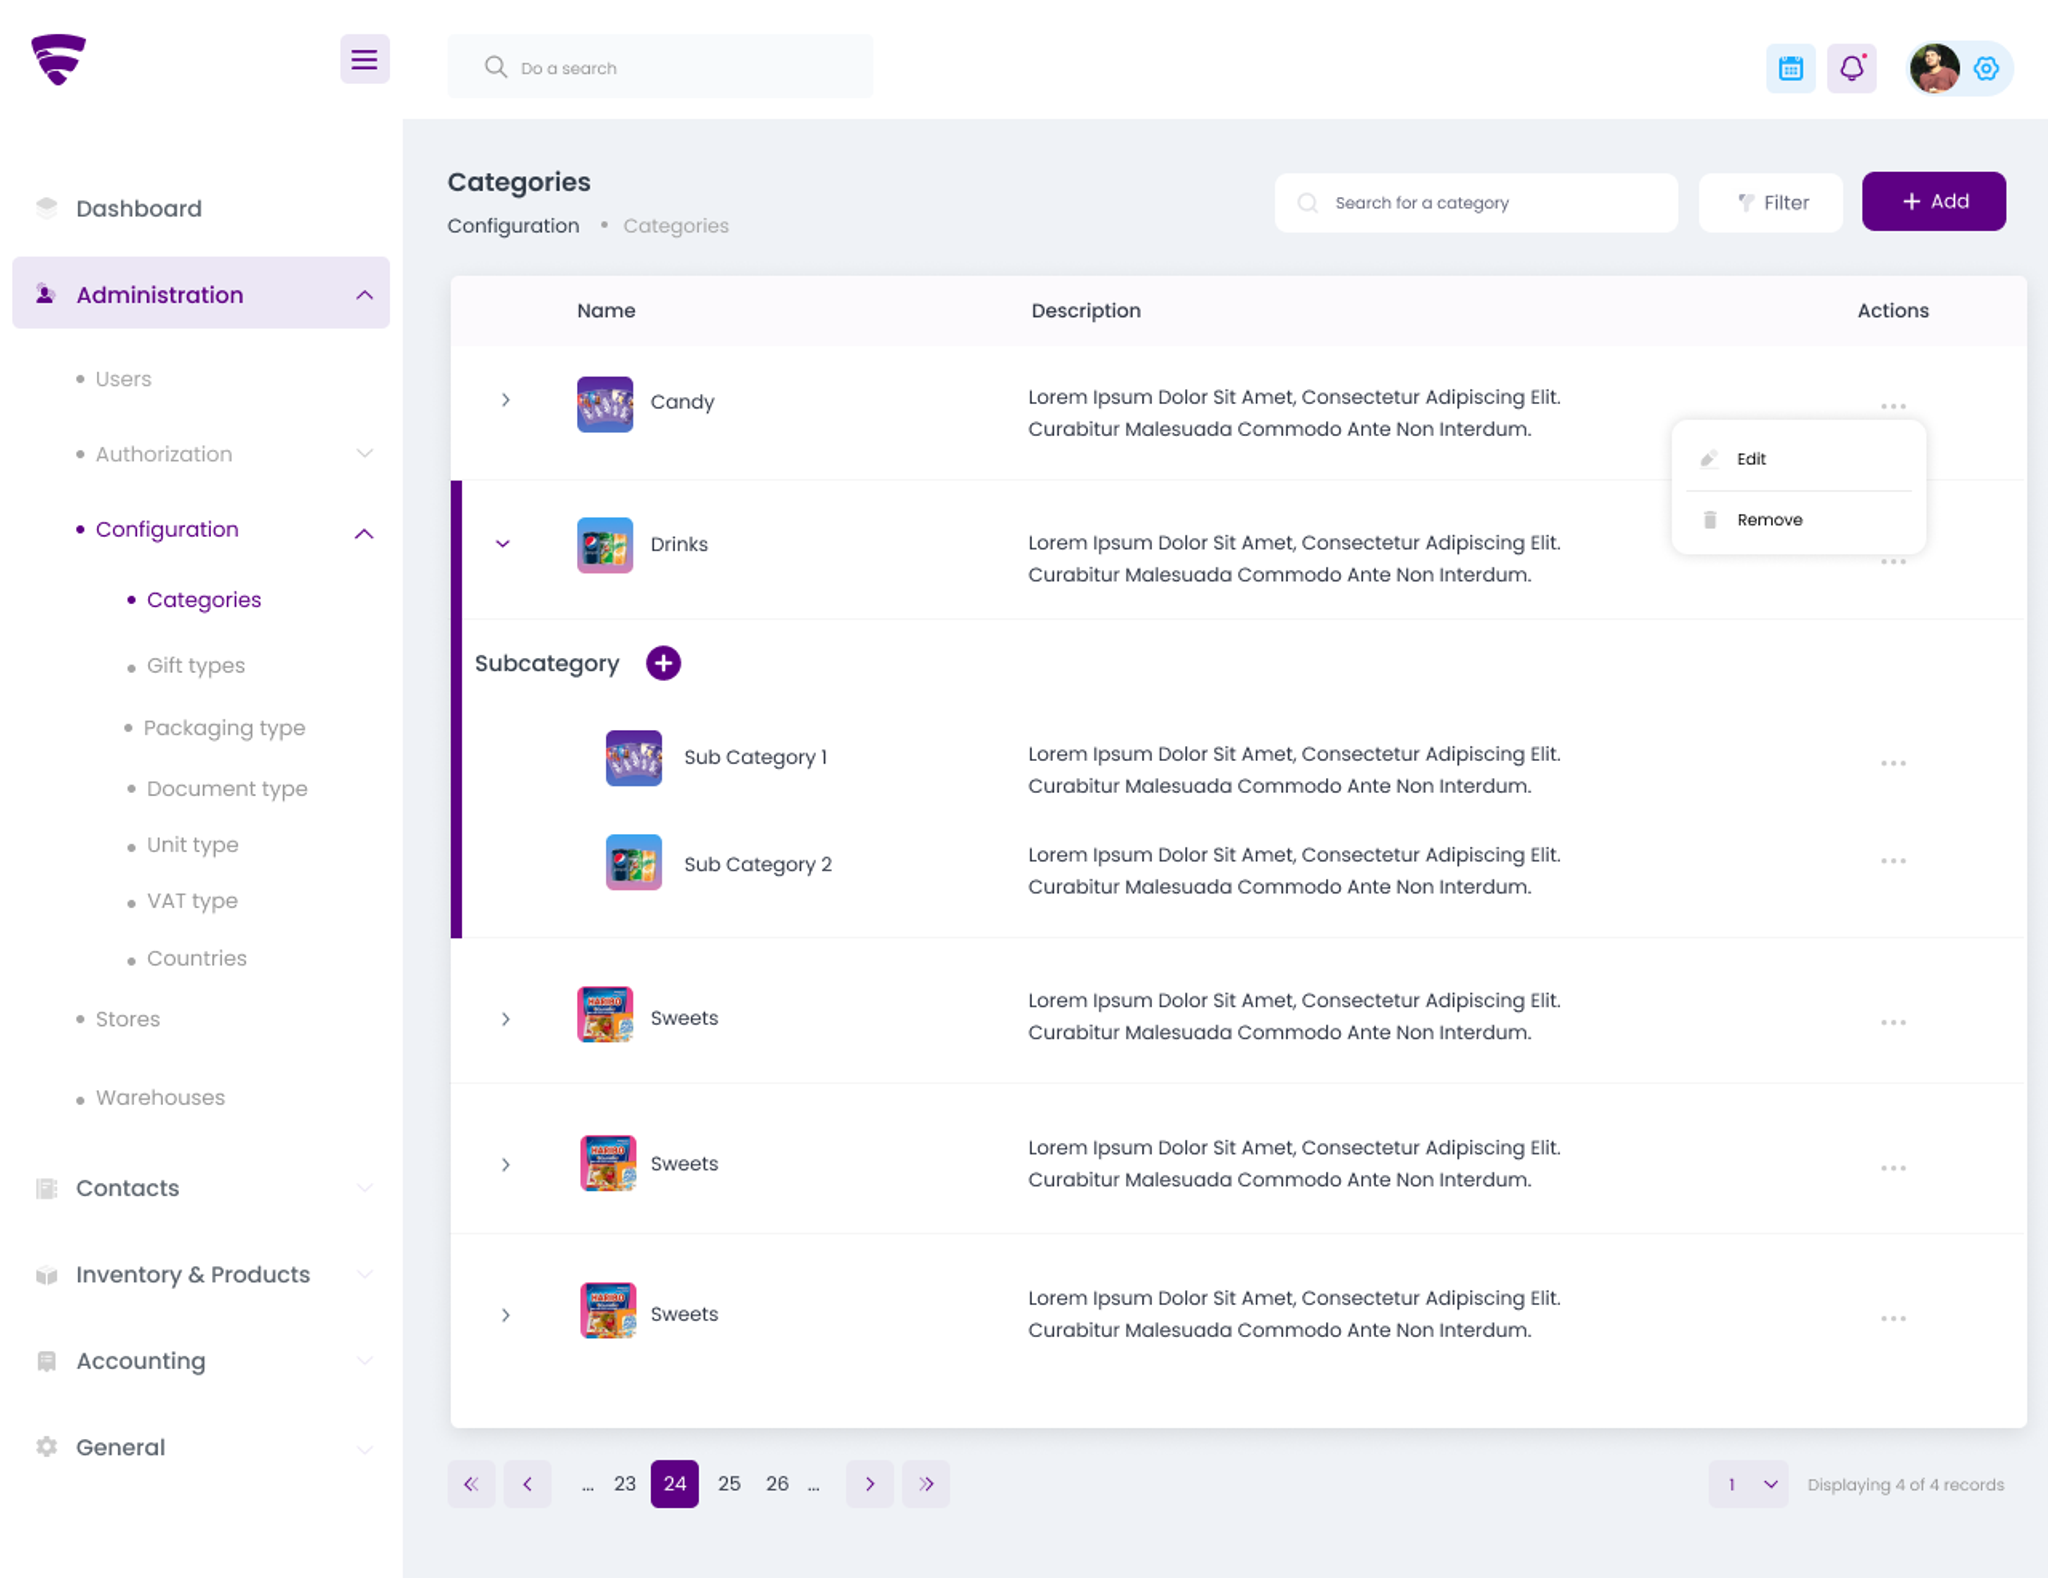Screen dimensions: 2048x1578
Task: Click the Candy category thumbnail
Action: click(605, 404)
